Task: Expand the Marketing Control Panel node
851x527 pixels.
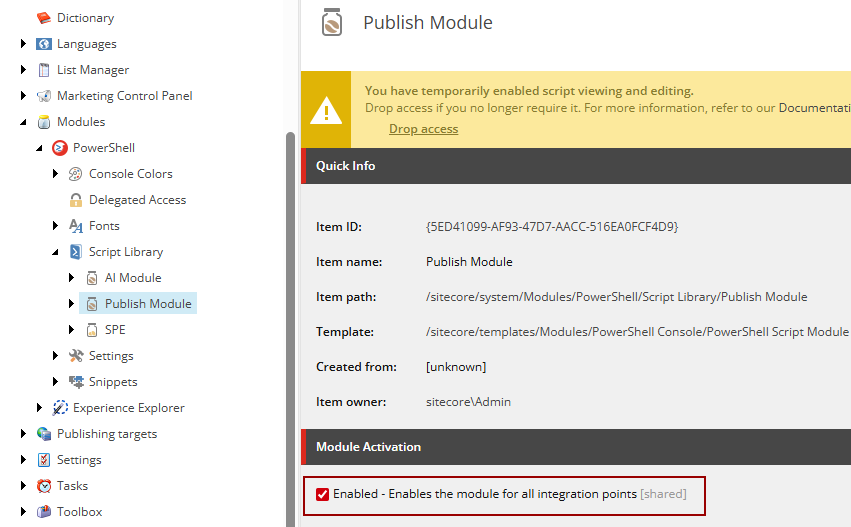Action: 23,96
